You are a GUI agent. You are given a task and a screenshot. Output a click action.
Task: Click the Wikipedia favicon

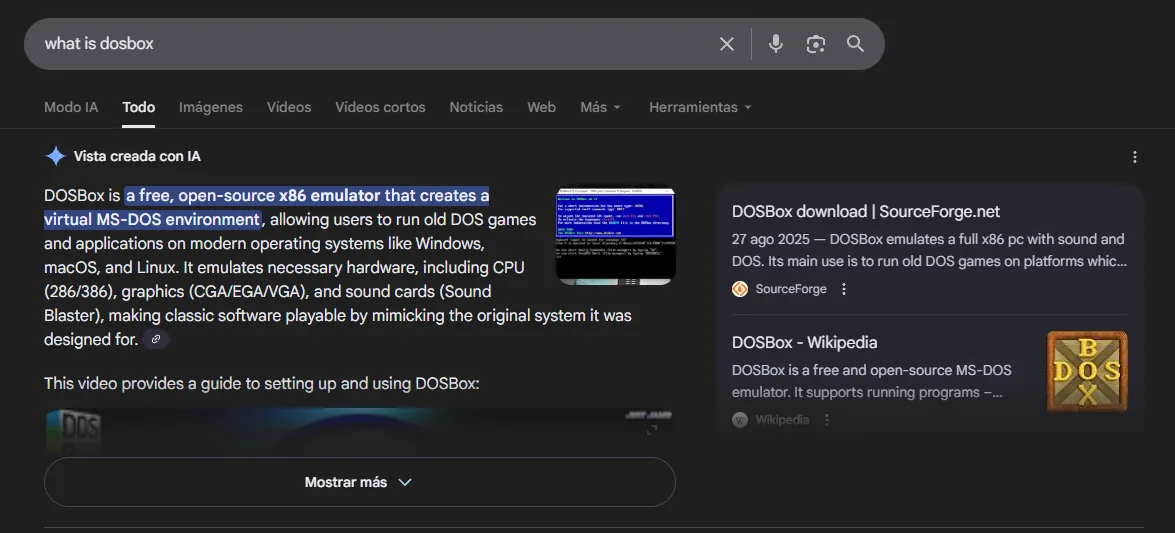pyautogui.click(x=740, y=420)
